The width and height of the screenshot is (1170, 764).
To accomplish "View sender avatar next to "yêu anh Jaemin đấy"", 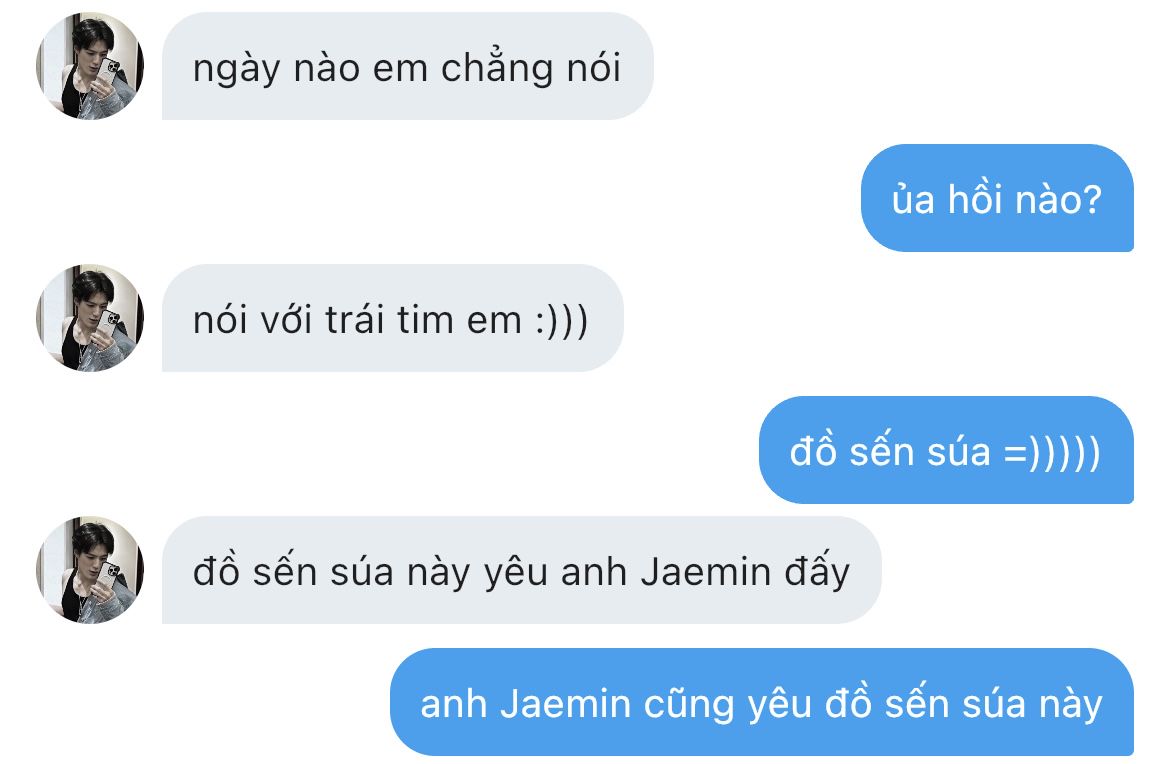I will [x=90, y=570].
